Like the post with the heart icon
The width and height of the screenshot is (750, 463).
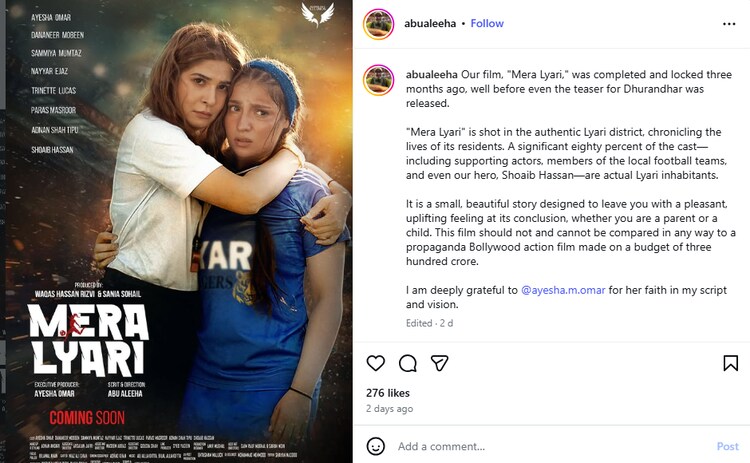click(x=376, y=363)
